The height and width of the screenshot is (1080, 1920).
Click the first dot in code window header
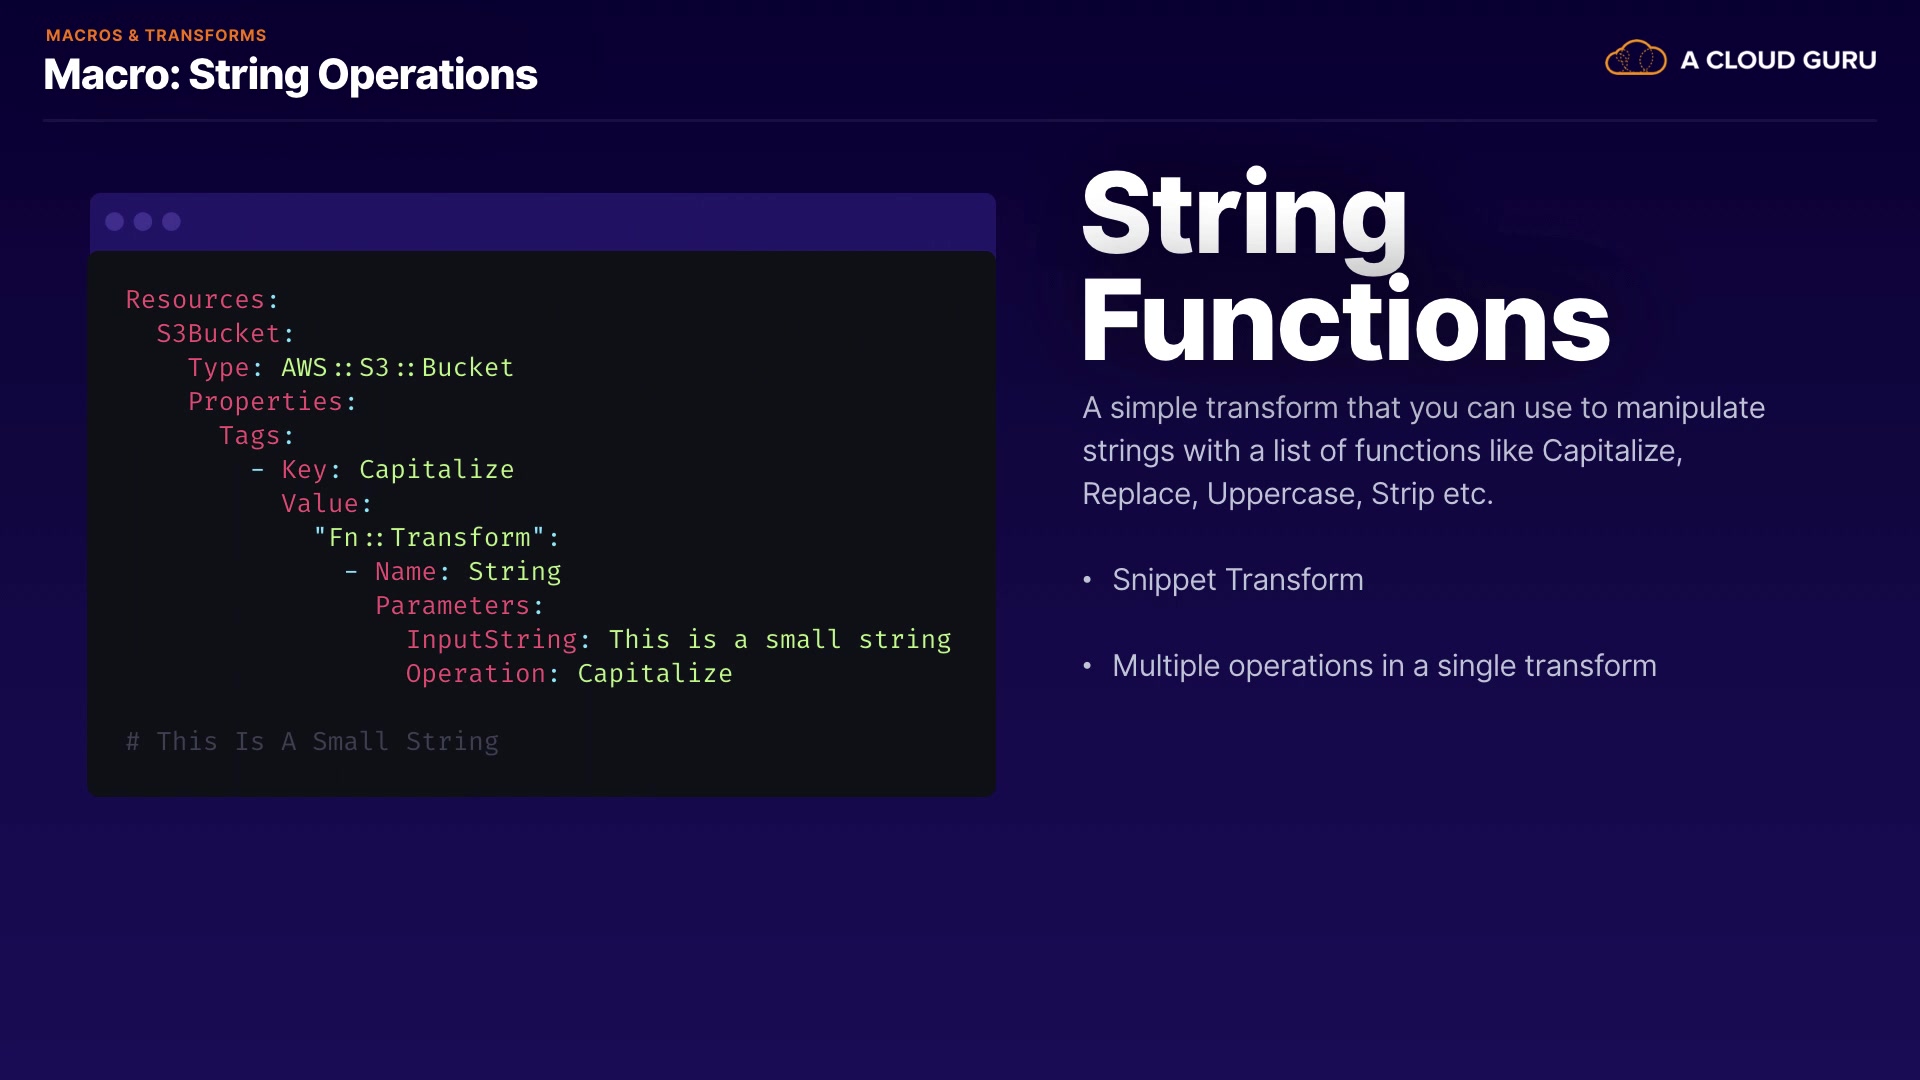tap(115, 222)
